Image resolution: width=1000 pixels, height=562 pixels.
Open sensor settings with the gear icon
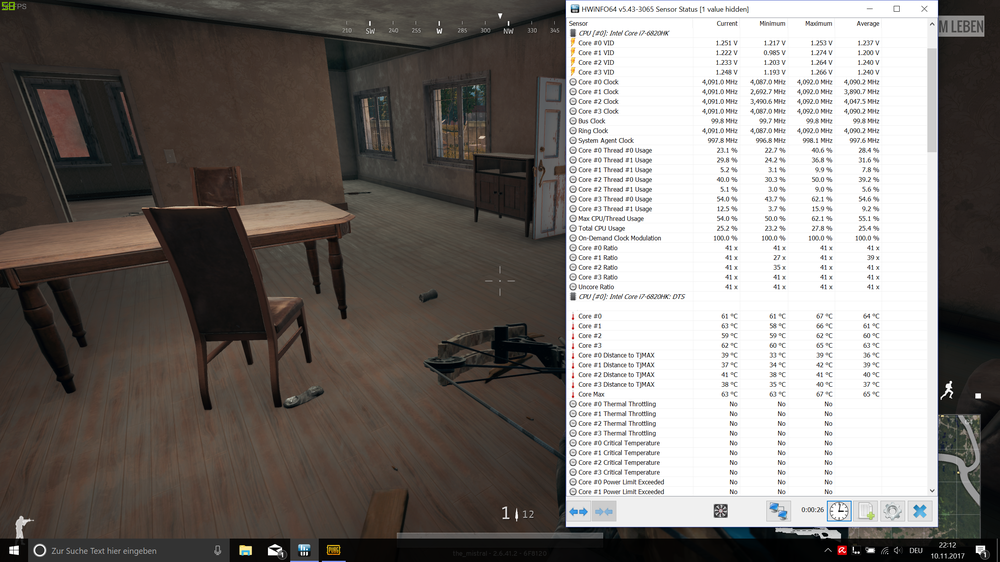click(x=892, y=511)
